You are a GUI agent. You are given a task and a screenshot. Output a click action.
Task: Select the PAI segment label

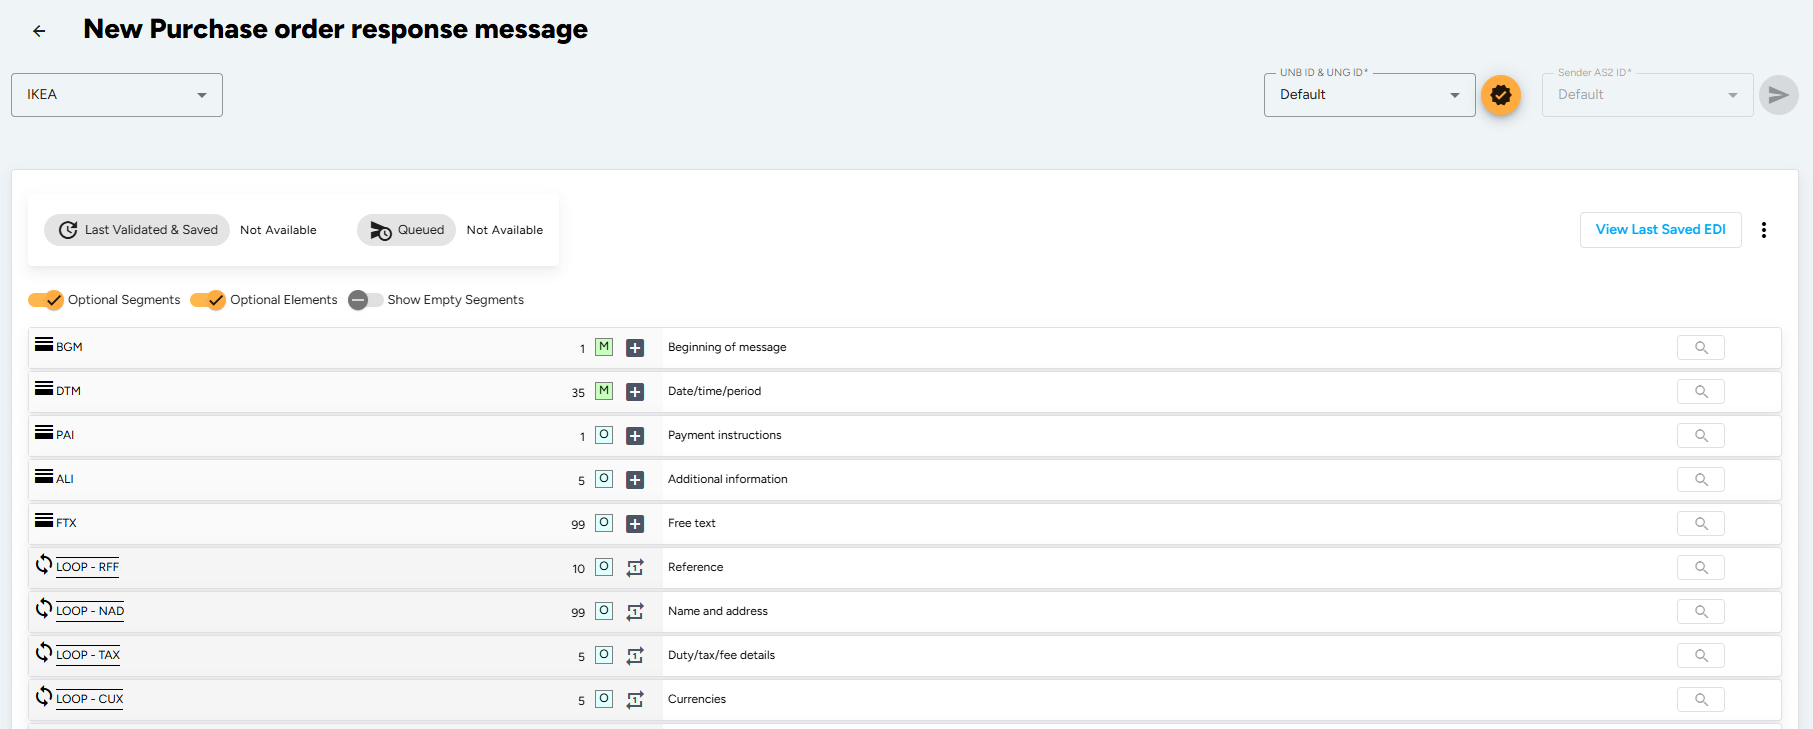[x=65, y=435]
